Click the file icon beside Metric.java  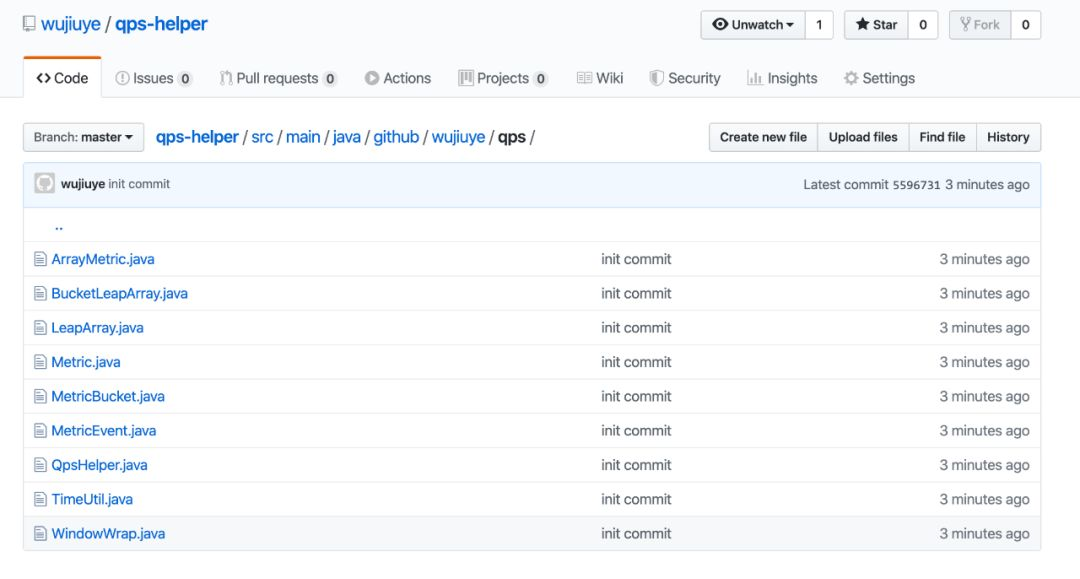pyautogui.click(x=40, y=362)
